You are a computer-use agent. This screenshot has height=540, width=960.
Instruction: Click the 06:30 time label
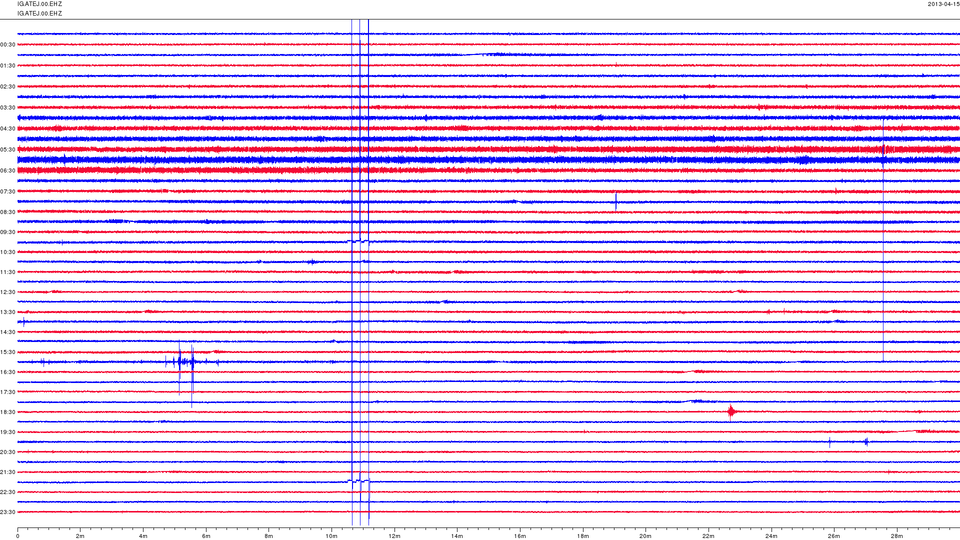pyautogui.click(x=8, y=171)
